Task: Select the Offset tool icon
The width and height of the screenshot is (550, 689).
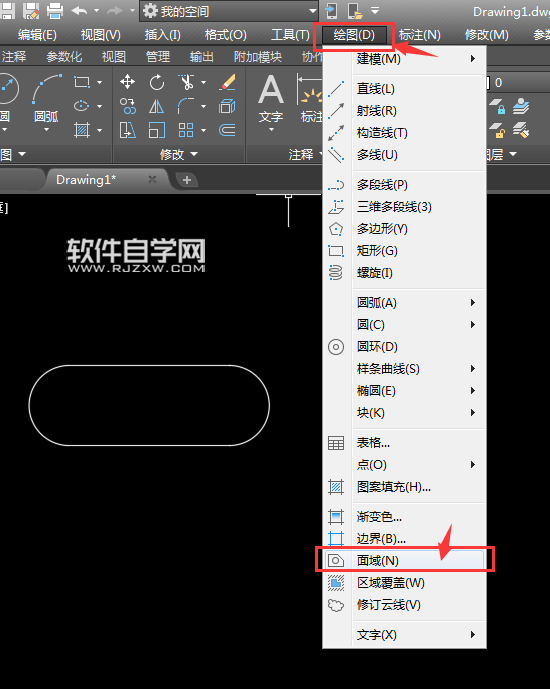Action: [x=228, y=130]
